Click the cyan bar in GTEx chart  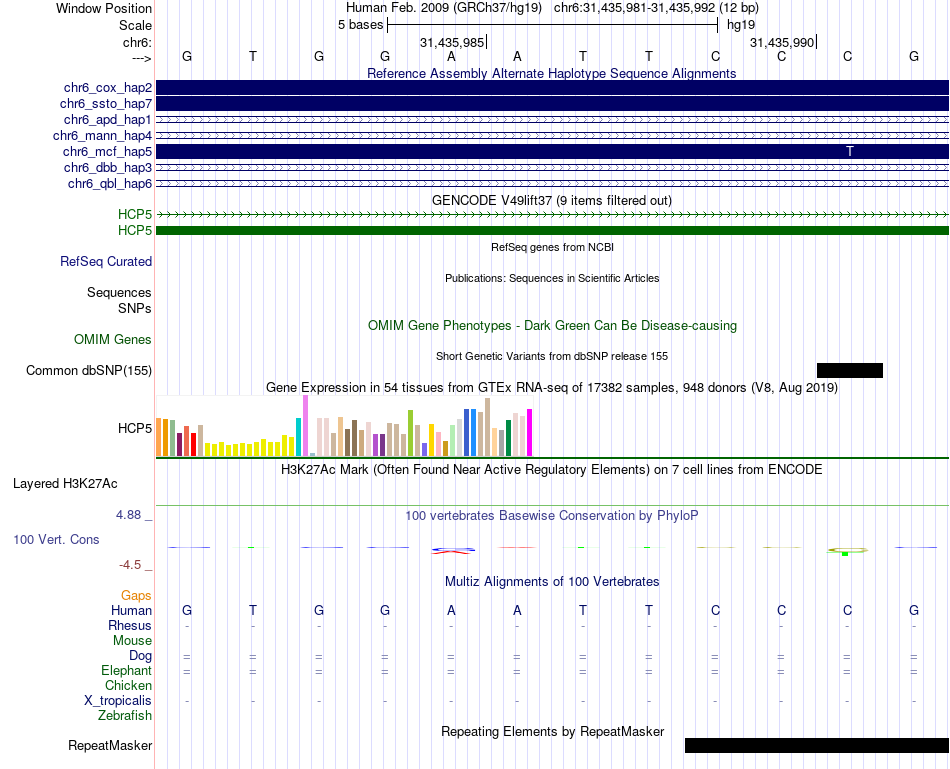click(299, 437)
